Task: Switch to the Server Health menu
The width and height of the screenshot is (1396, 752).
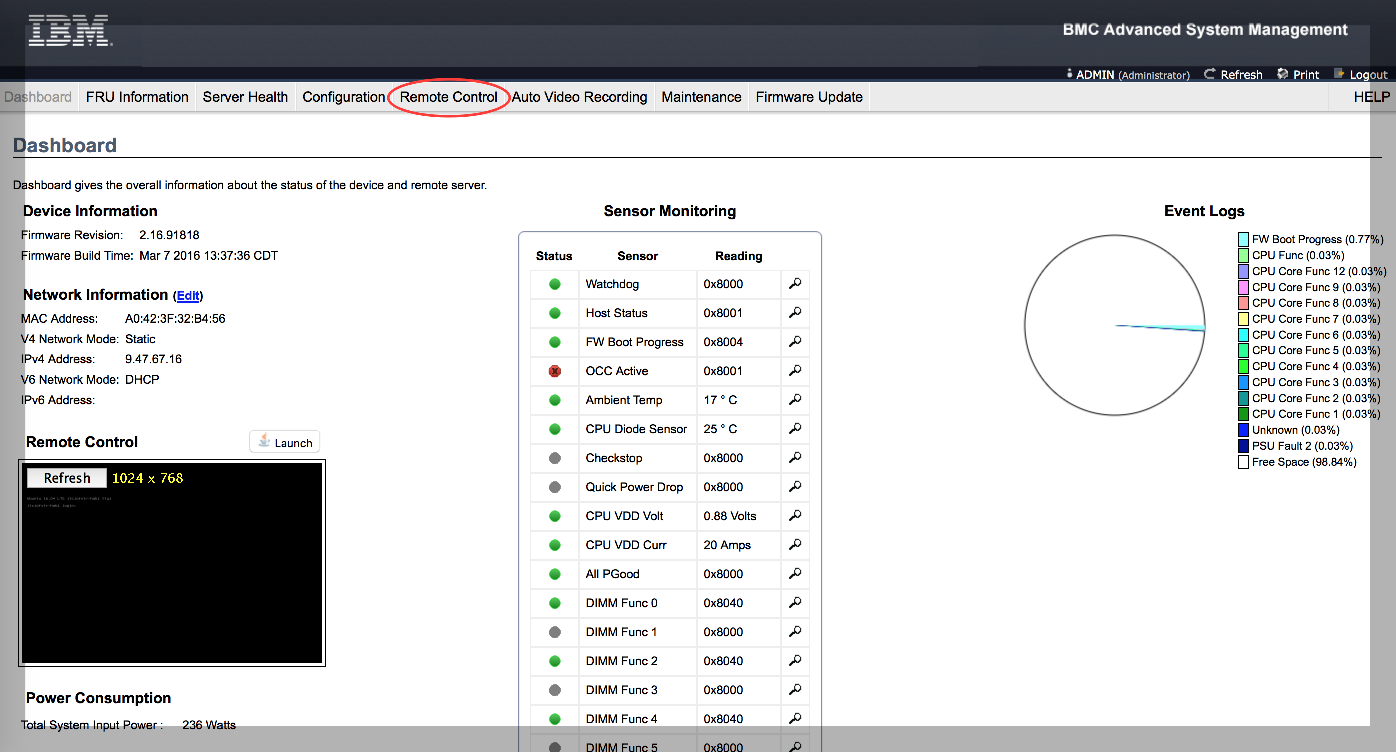Action: tap(245, 97)
